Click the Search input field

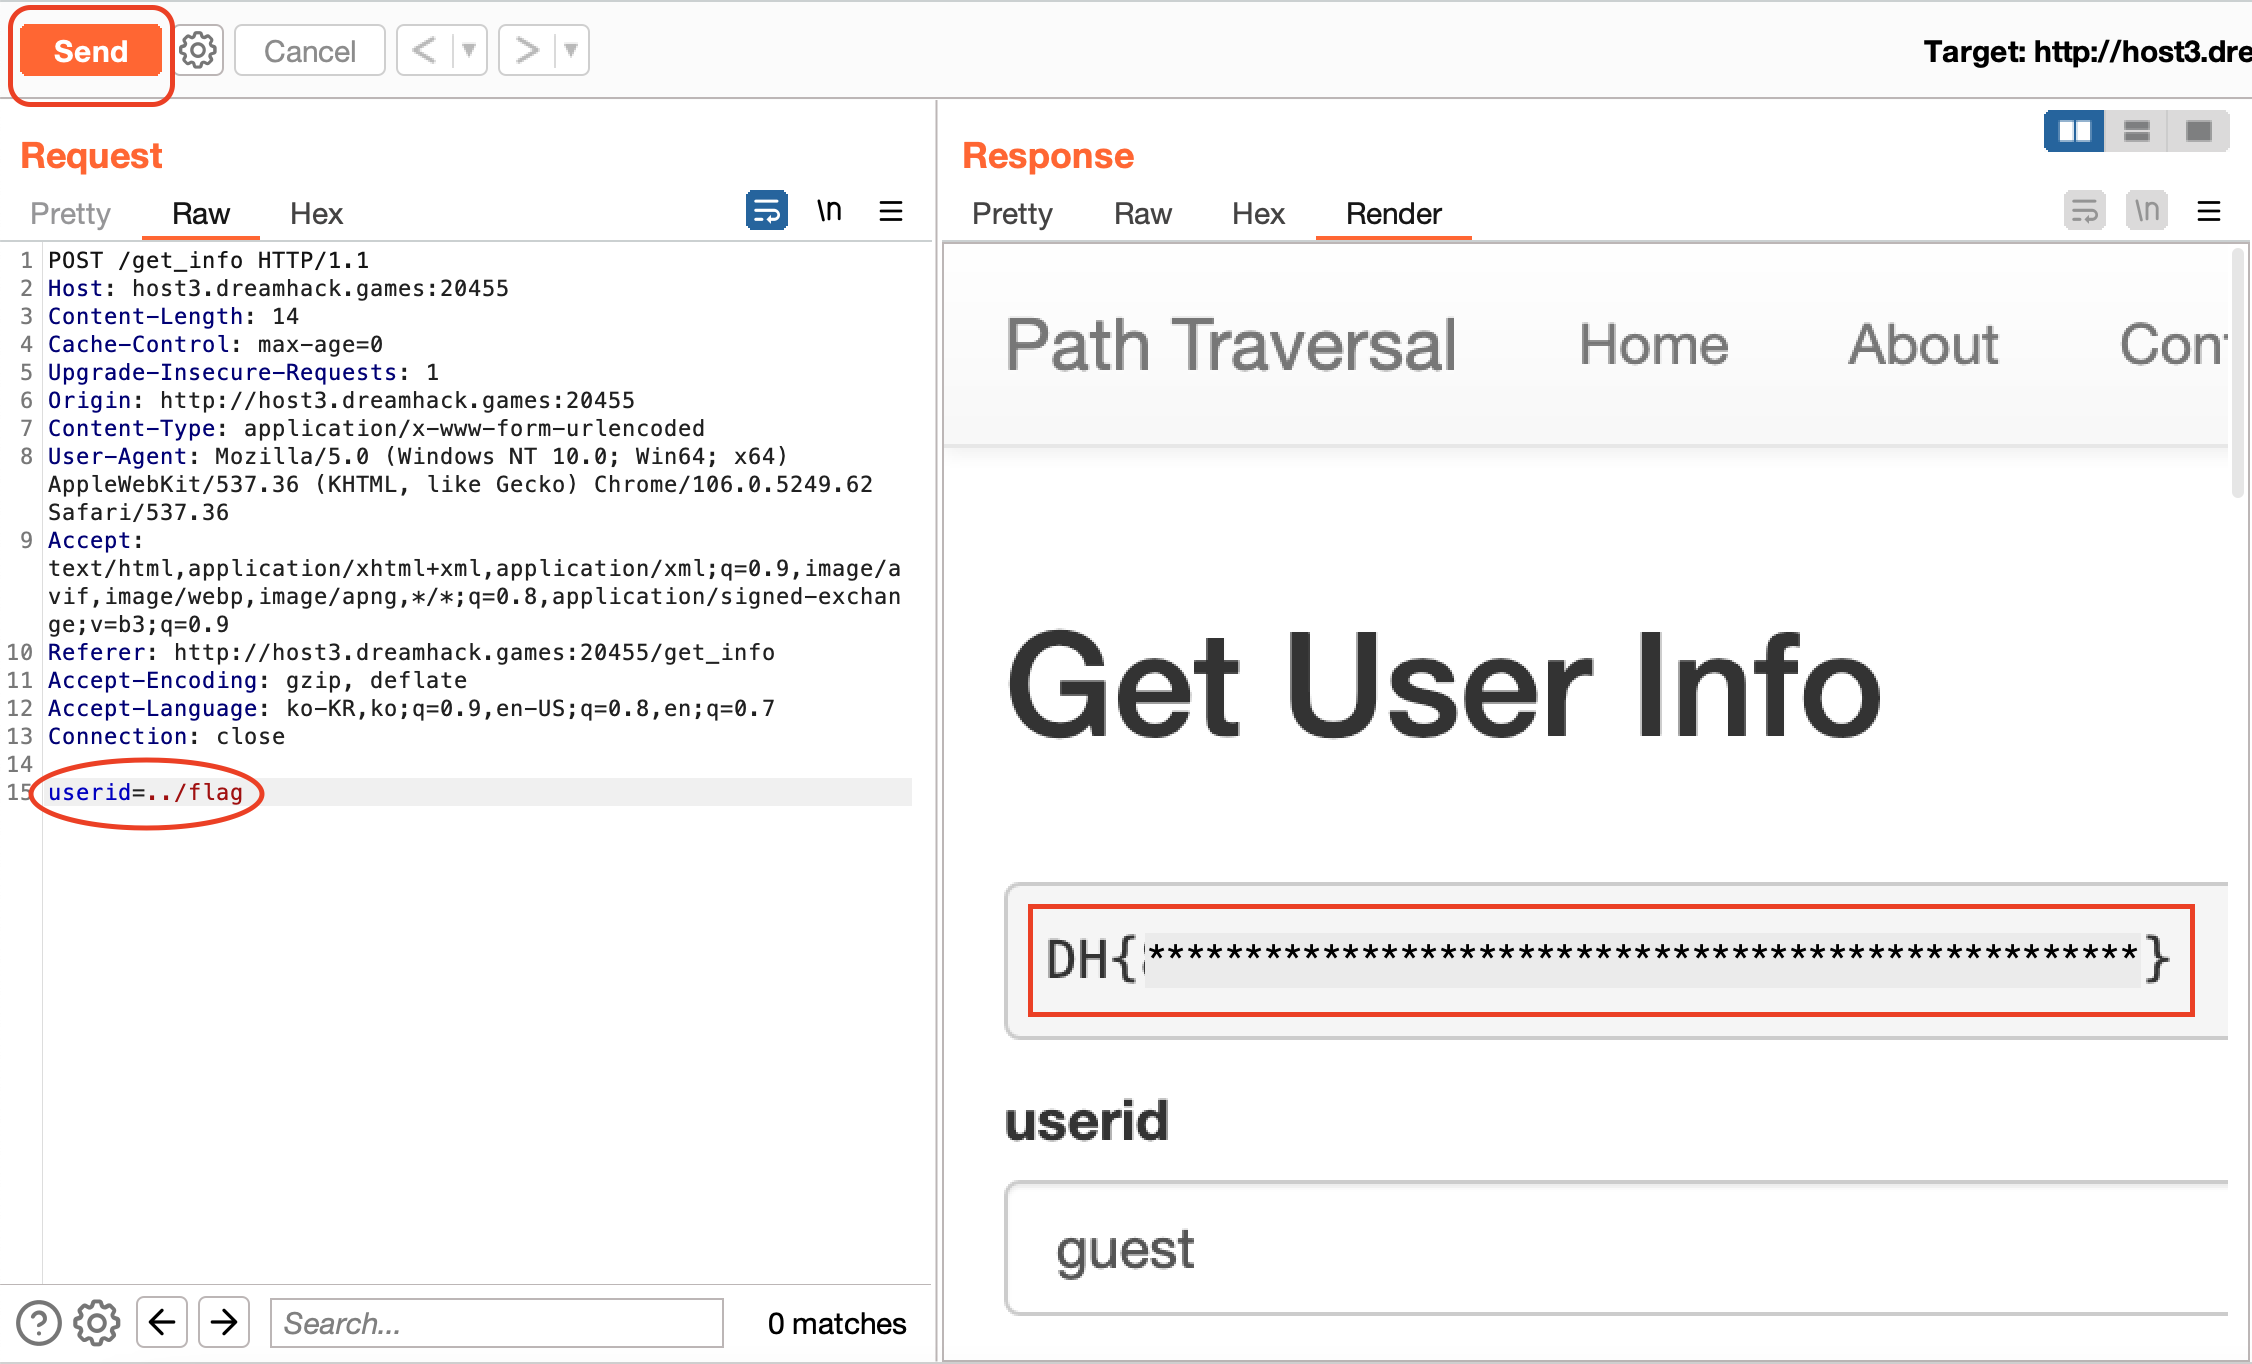(496, 1322)
